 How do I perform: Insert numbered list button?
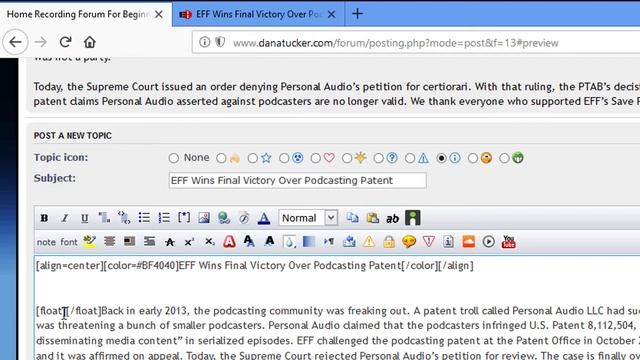pos(164,218)
